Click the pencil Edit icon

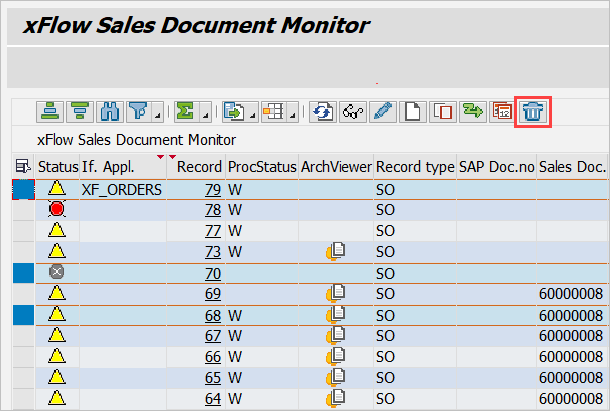(381, 112)
